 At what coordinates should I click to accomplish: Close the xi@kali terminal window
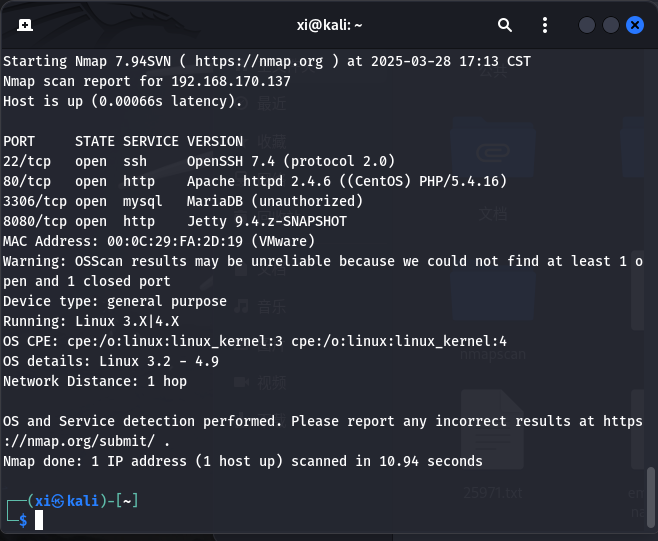(x=635, y=25)
